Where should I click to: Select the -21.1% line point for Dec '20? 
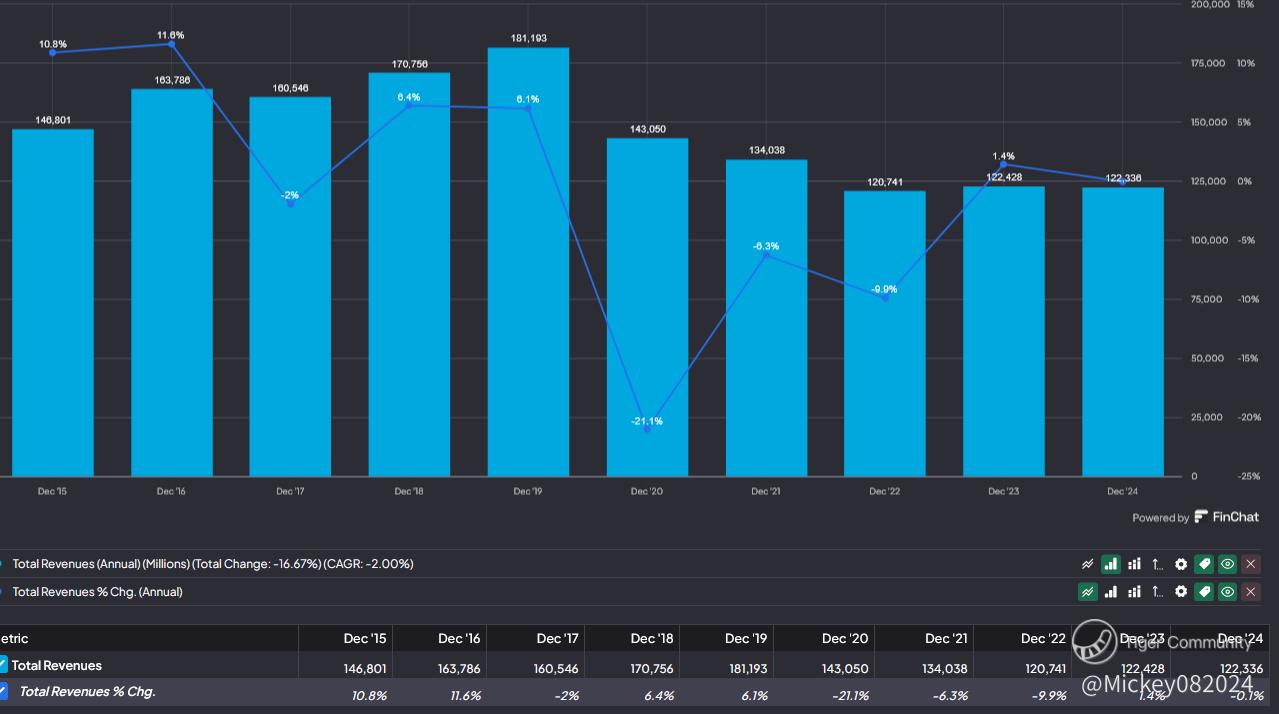647,429
